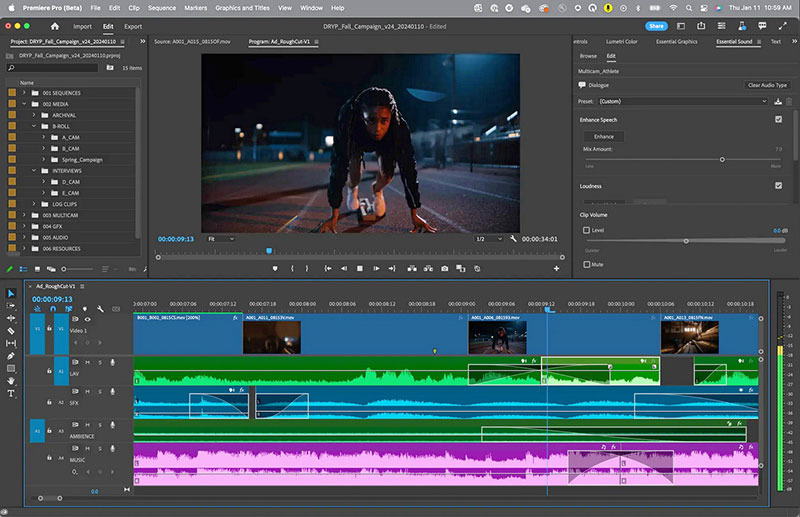Click the save preset icon
The height and width of the screenshot is (517, 800).
coord(778,101)
